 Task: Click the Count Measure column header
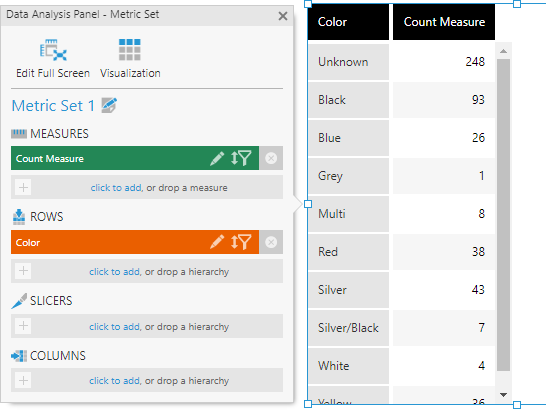(444, 22)
